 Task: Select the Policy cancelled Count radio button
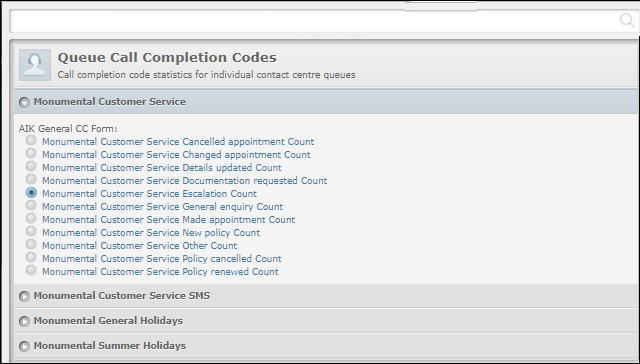pos(31,257)
